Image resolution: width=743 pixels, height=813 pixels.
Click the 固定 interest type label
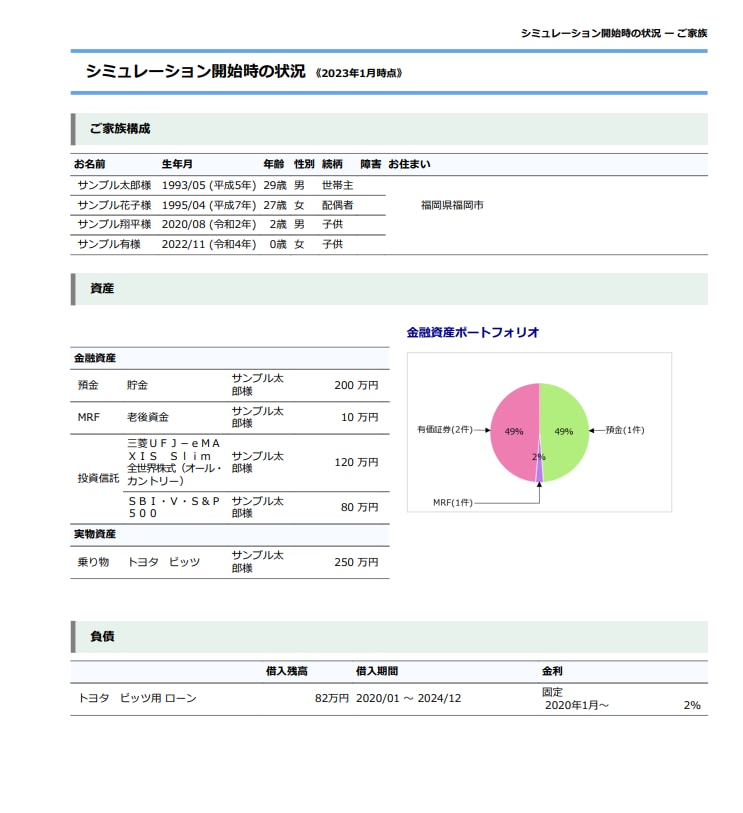(x=552, y=692)
